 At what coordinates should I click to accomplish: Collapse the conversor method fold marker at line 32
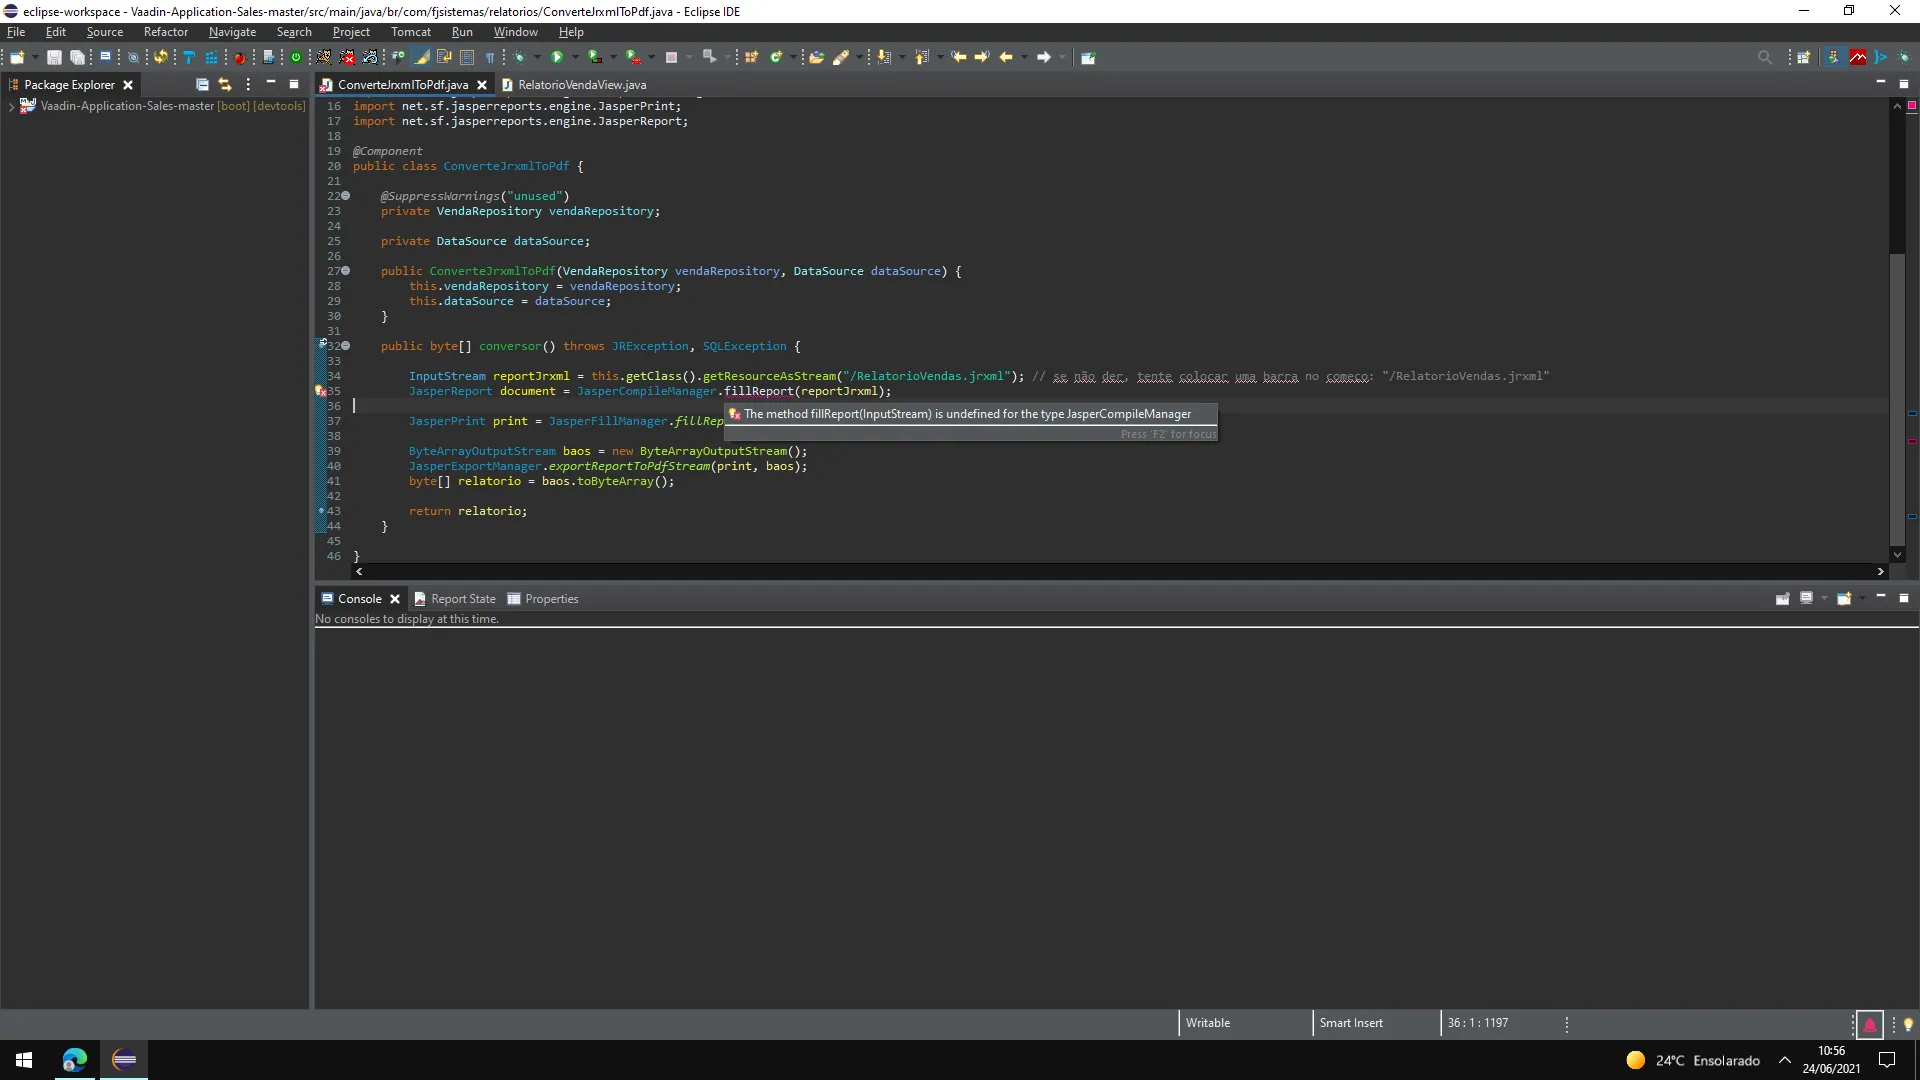(346, 346)
